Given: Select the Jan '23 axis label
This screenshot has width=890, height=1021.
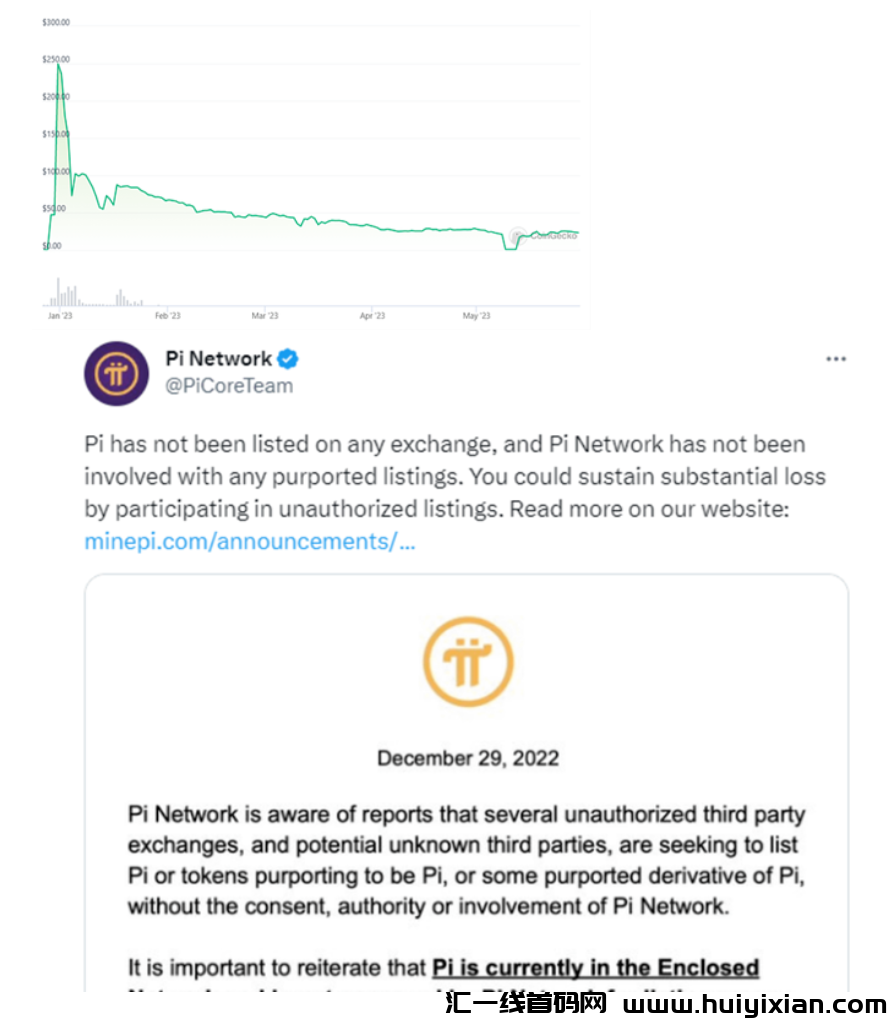Looking at the screenshot, I should (60, 316).
